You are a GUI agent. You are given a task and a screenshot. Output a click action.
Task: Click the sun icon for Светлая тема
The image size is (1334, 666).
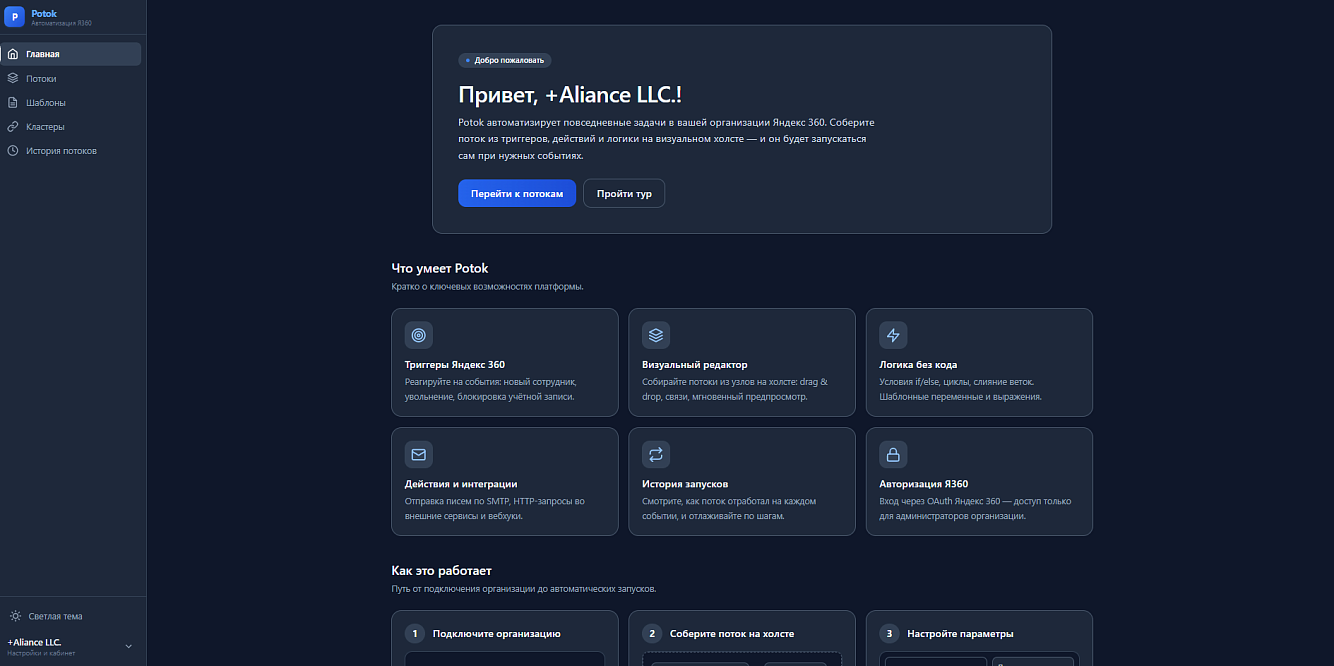click(15, 616)
